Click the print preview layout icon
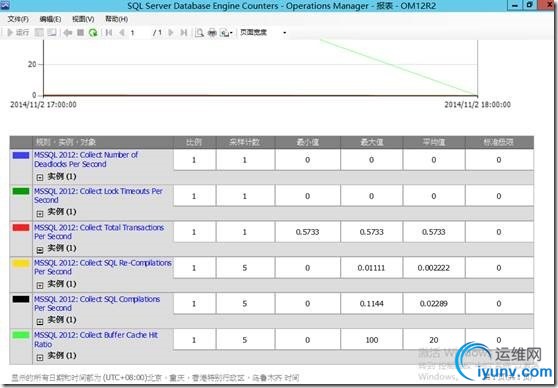Viewport: 558px width, 388px height. 199,33
